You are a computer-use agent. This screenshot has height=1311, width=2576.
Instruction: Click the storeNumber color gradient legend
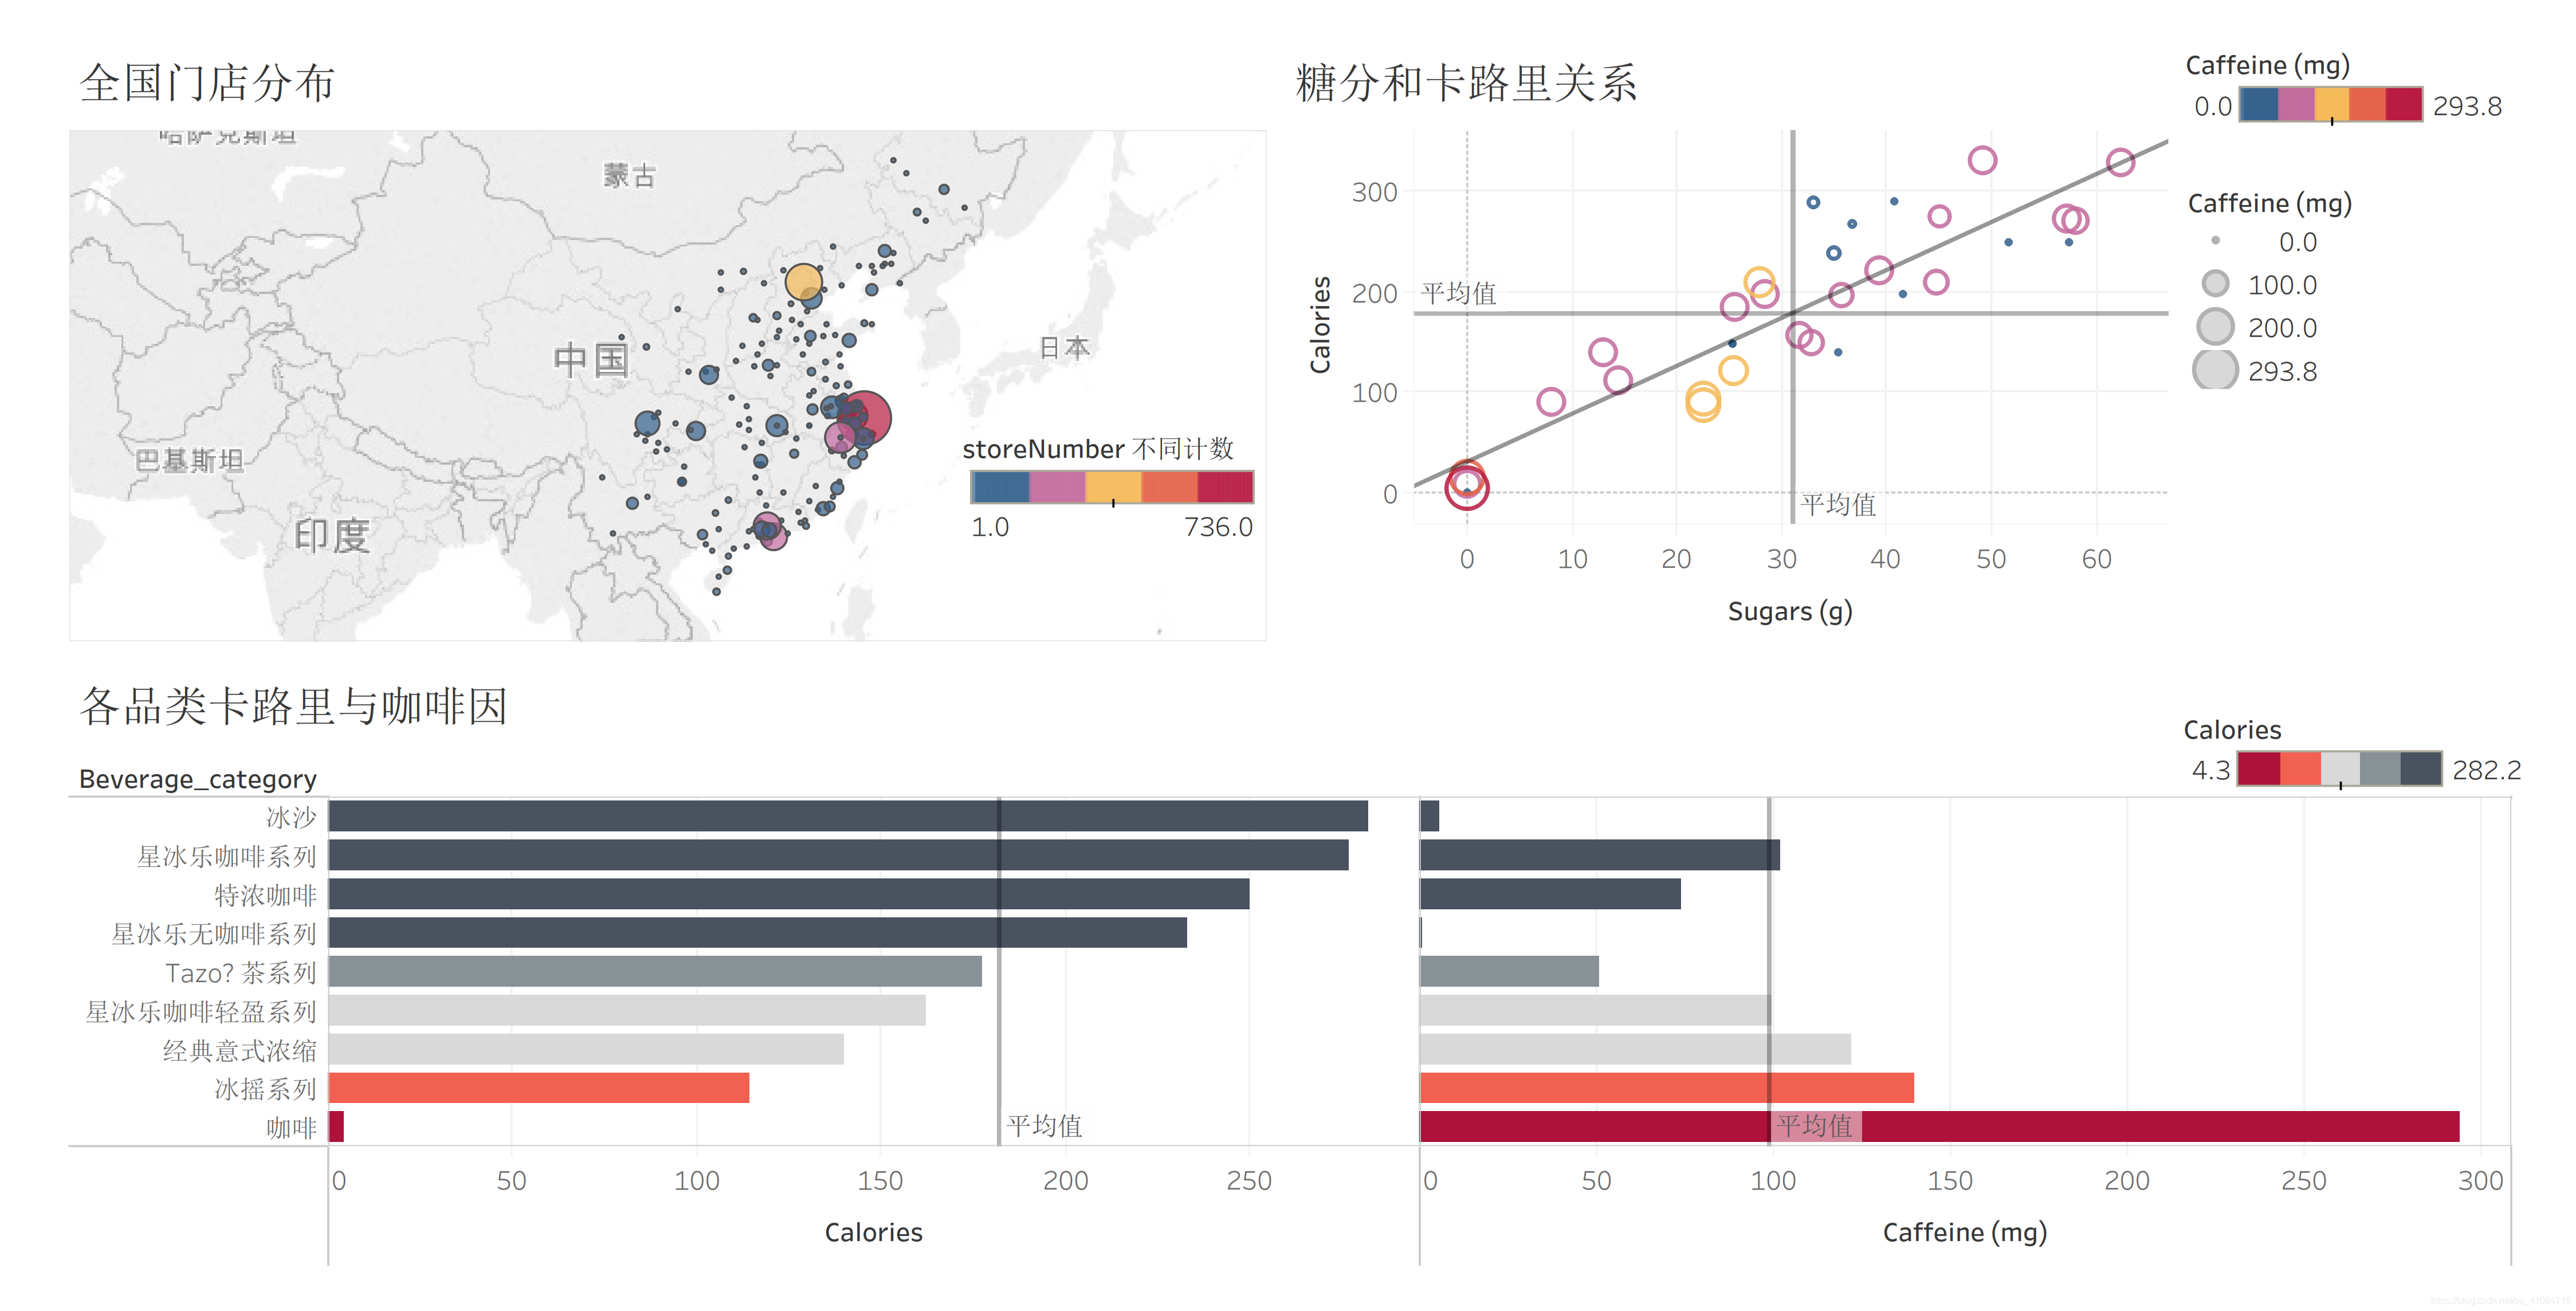[1111, 487]
